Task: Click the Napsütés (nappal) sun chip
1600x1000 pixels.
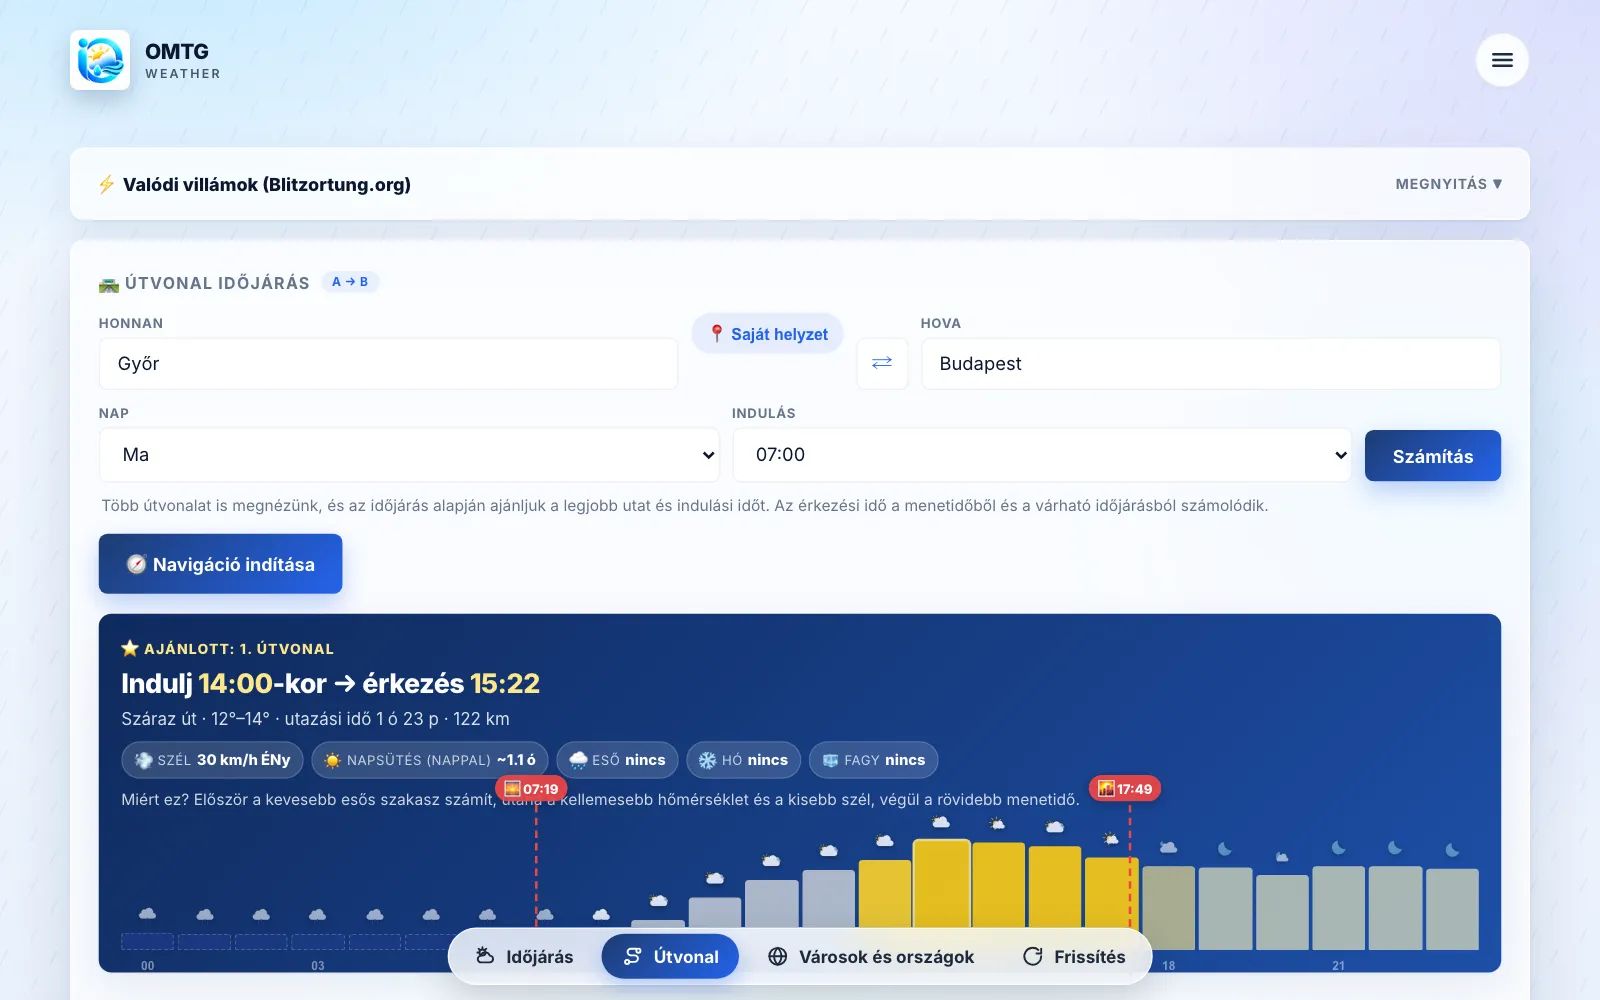Action: click(430, 760)
